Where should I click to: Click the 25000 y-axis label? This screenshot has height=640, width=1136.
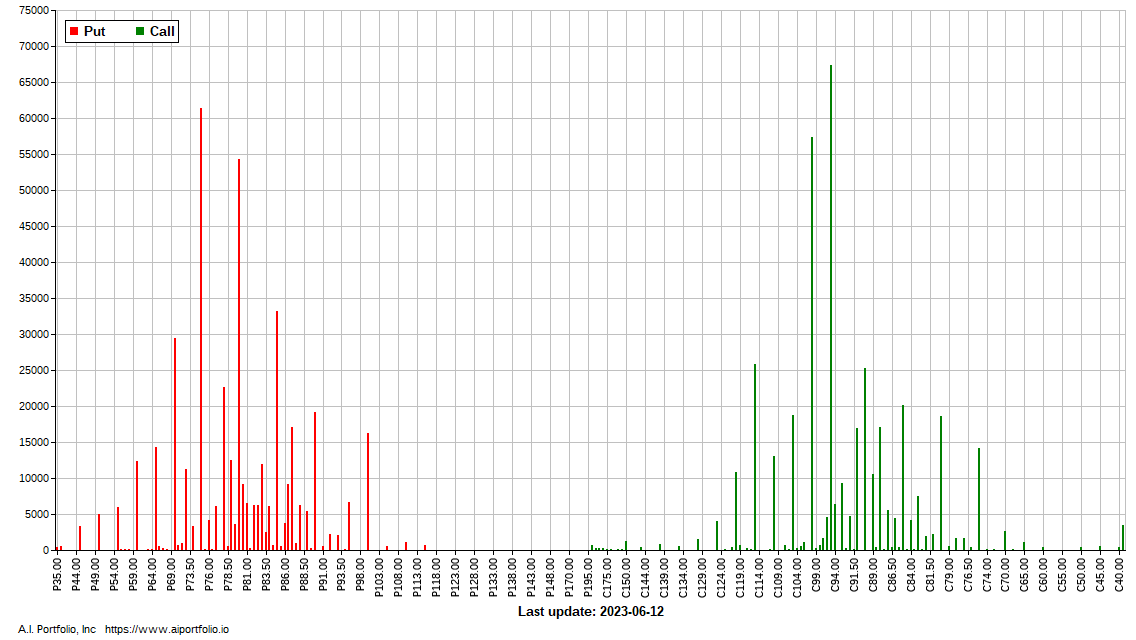click(34, 370)
